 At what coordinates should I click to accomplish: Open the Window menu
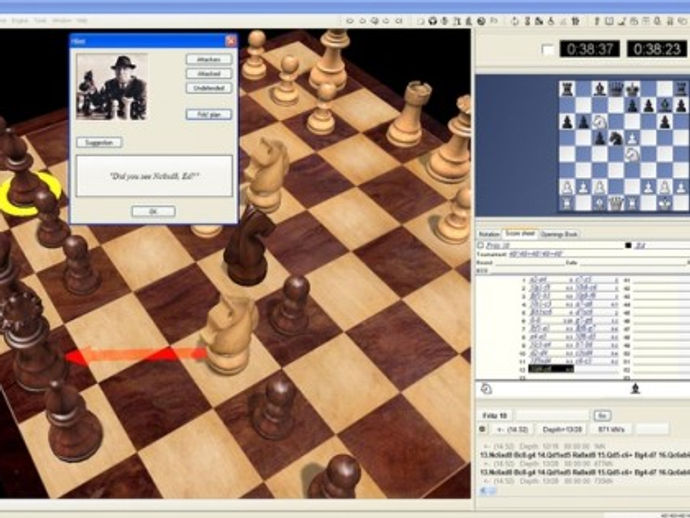tap(62, 21)
